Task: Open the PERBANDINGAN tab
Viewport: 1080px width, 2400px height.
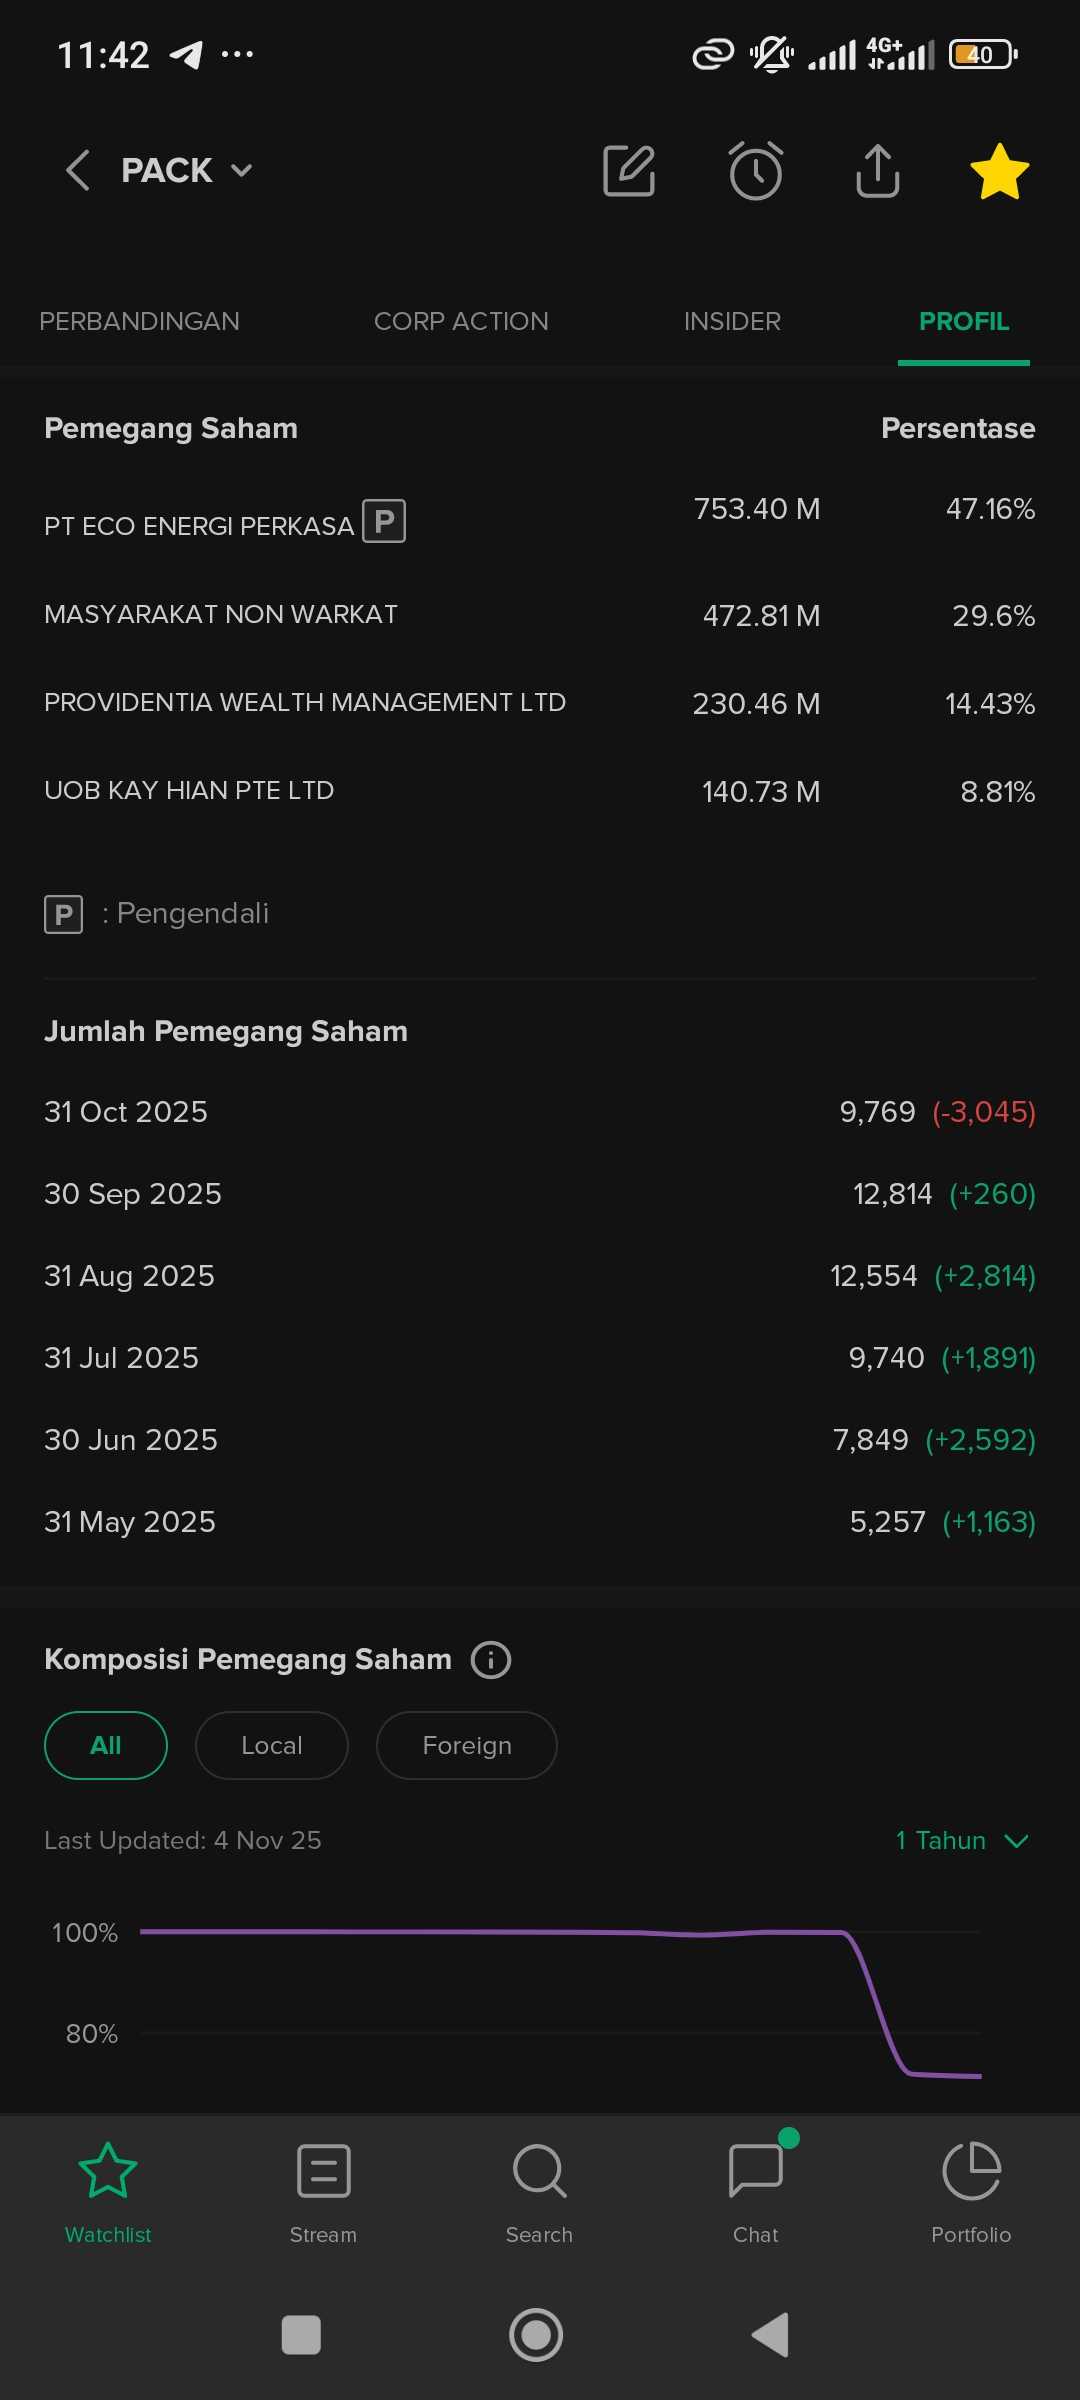Action: [139, 321]
